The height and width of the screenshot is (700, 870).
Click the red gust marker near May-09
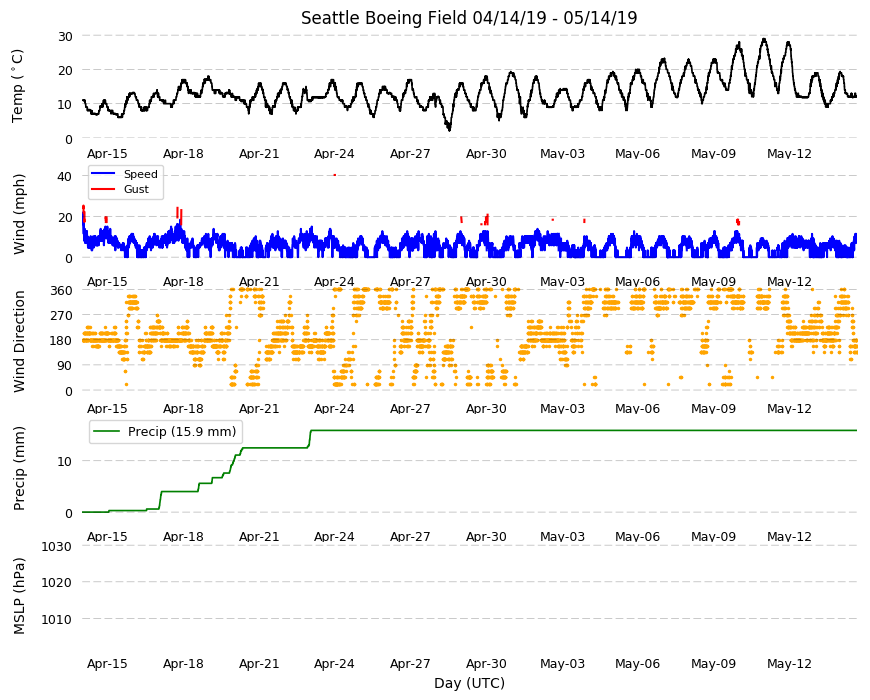[x=738, y=222]
